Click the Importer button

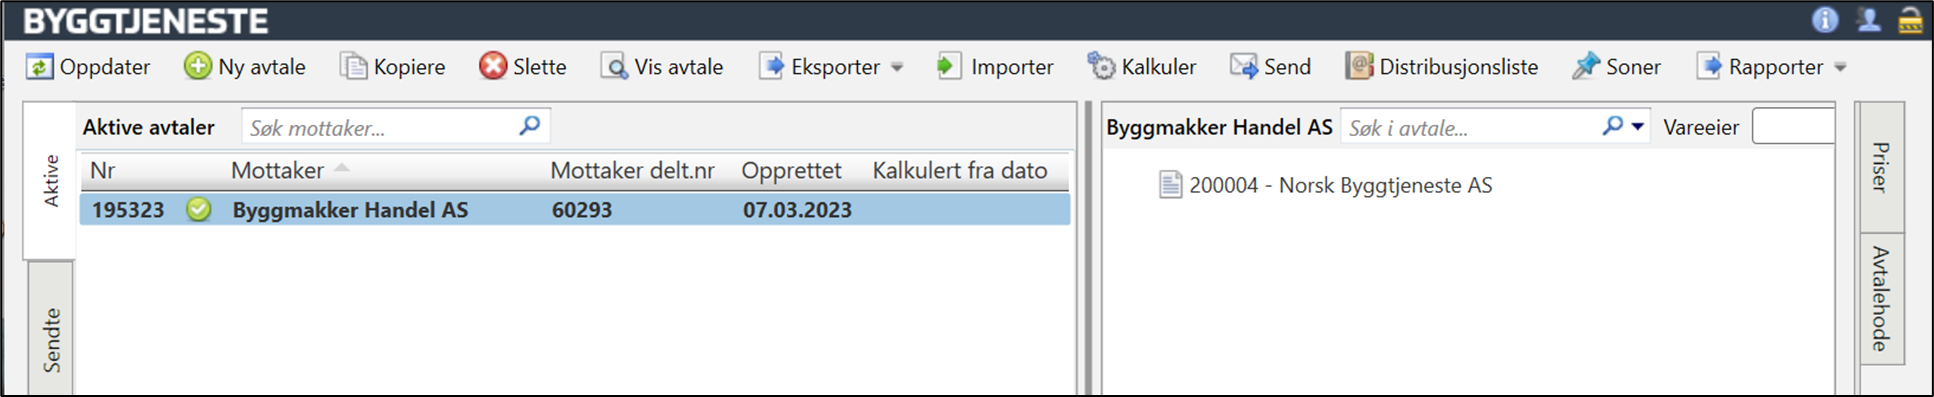point(995,67)
